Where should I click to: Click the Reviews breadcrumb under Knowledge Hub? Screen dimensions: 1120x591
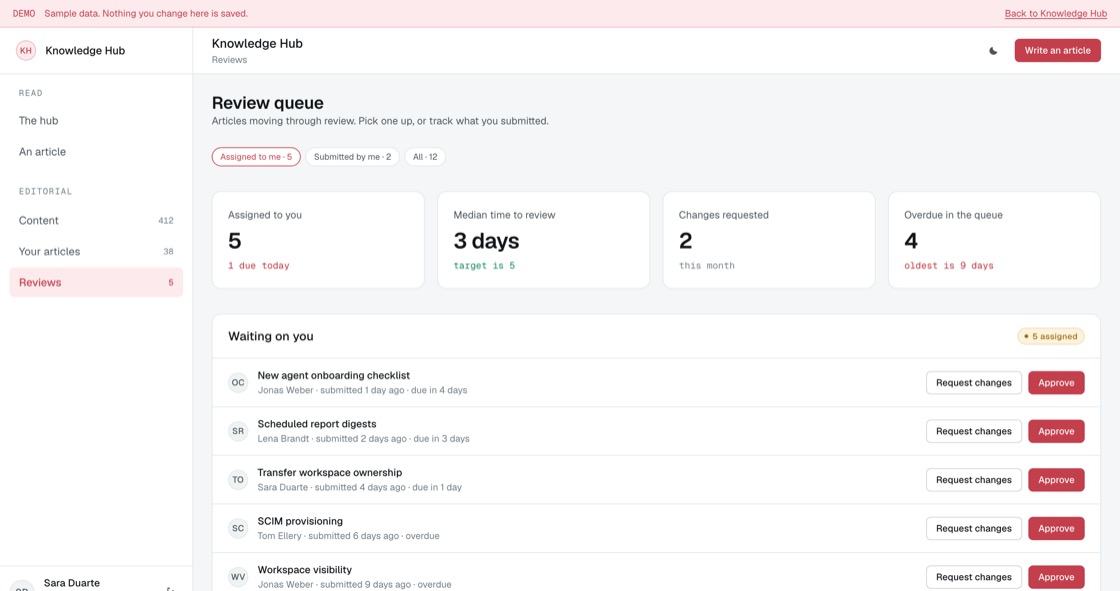(229, 60)
